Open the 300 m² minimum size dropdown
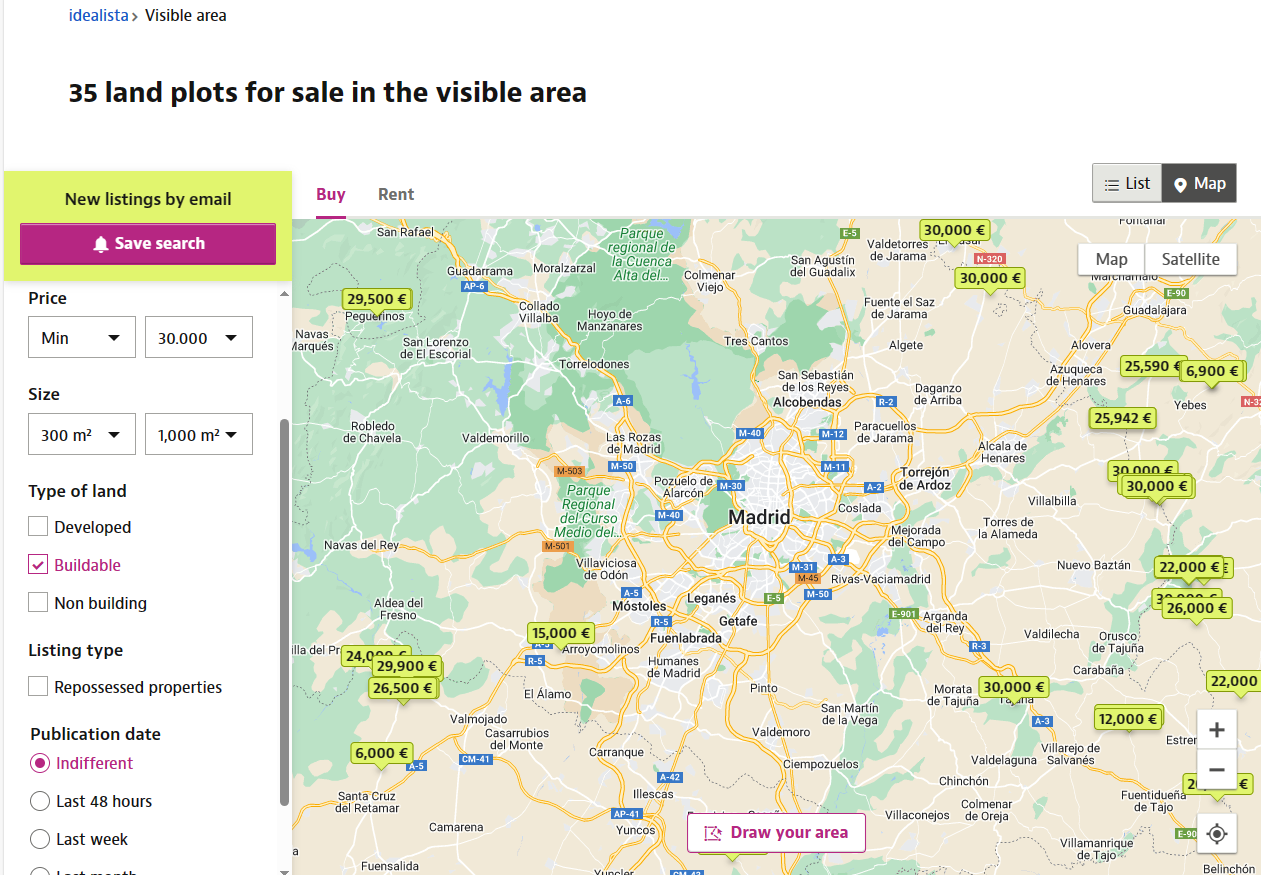1261x875 pixels. point(82,435)
